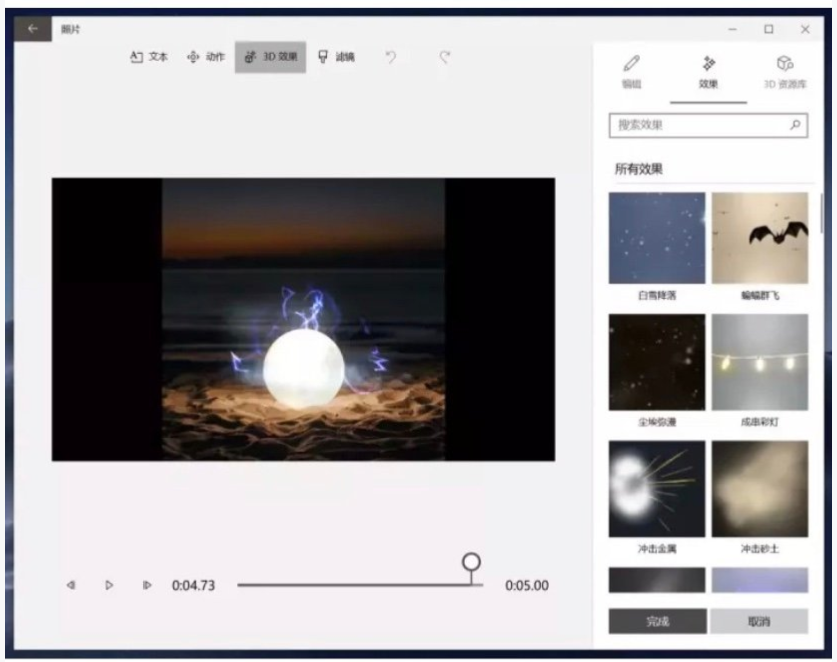Screen dimensions: 837x662
Task: Switch to the 效果 (Effects) tab
Action: point(708,72)
